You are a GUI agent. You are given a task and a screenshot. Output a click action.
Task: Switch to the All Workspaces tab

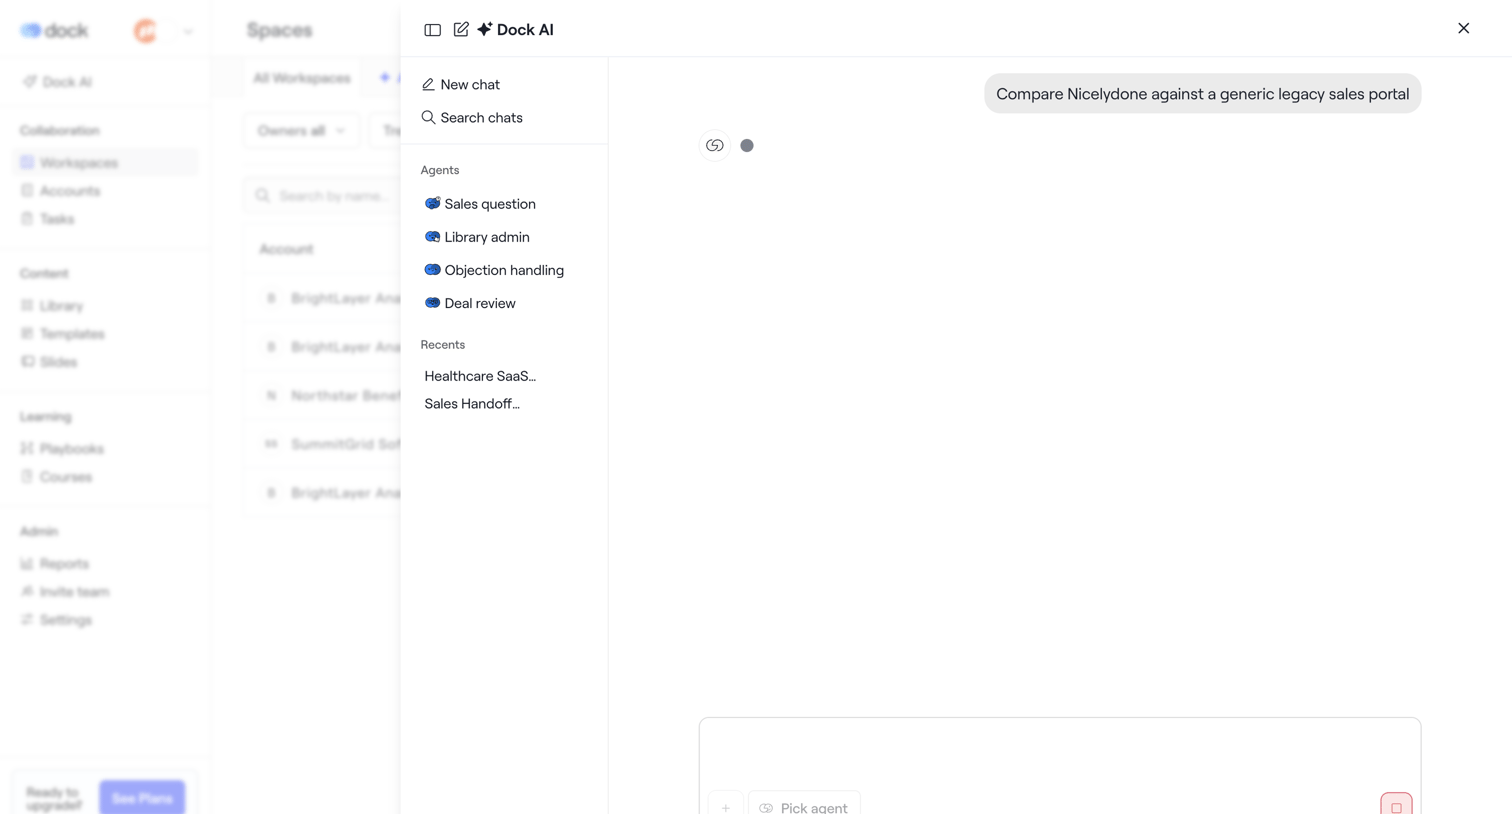302,78
